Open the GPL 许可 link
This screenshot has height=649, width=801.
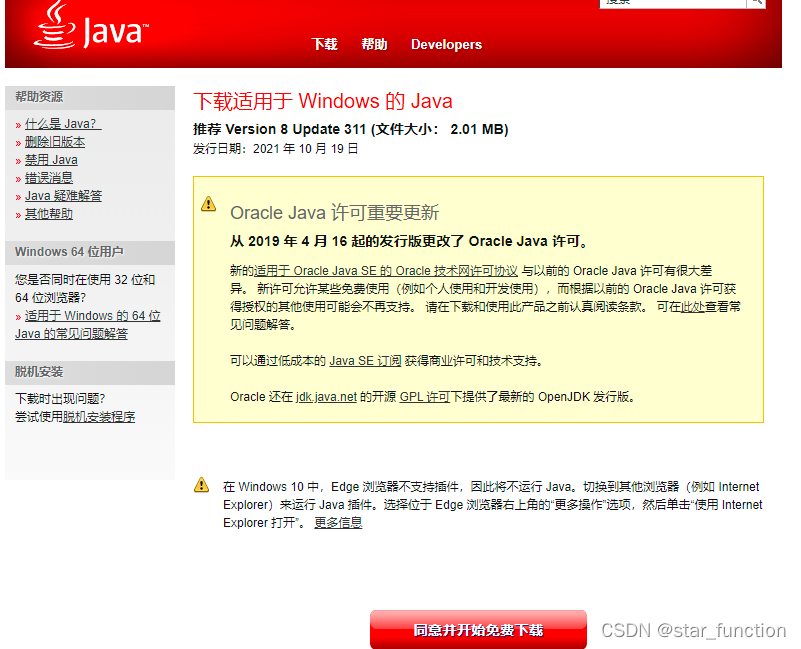[425, 397]
